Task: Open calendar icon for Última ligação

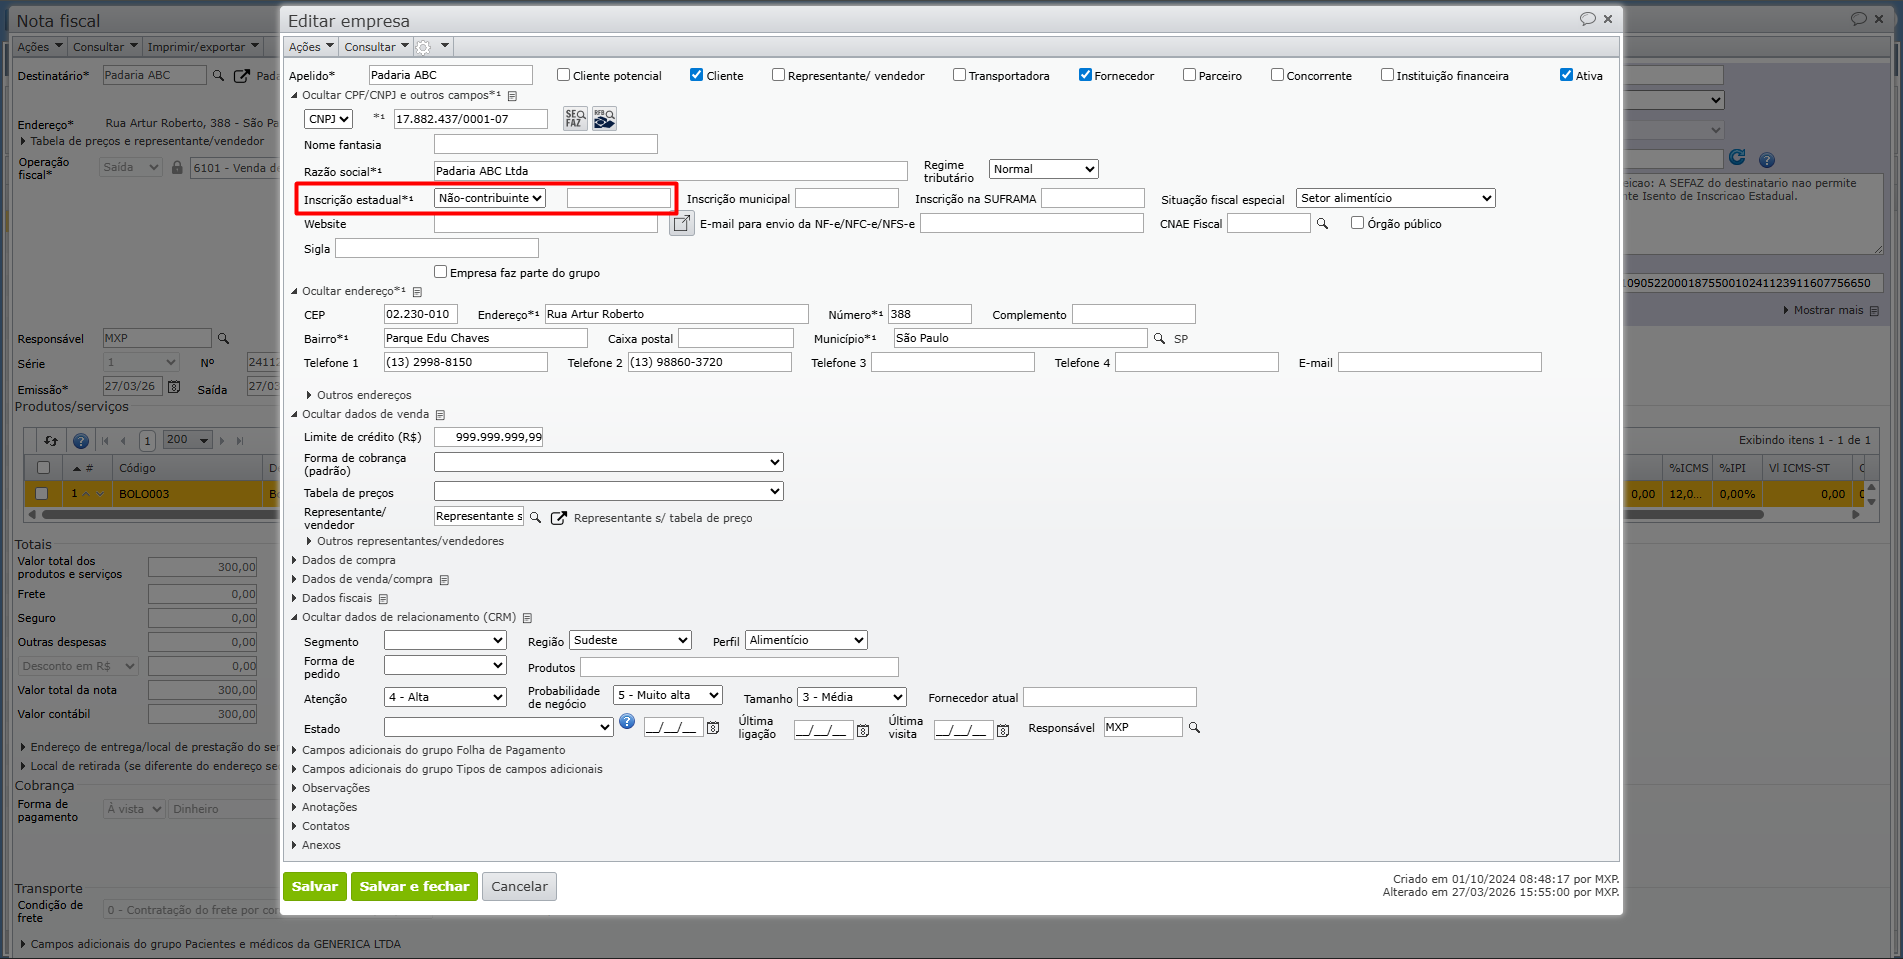Action: pos(863,730)
